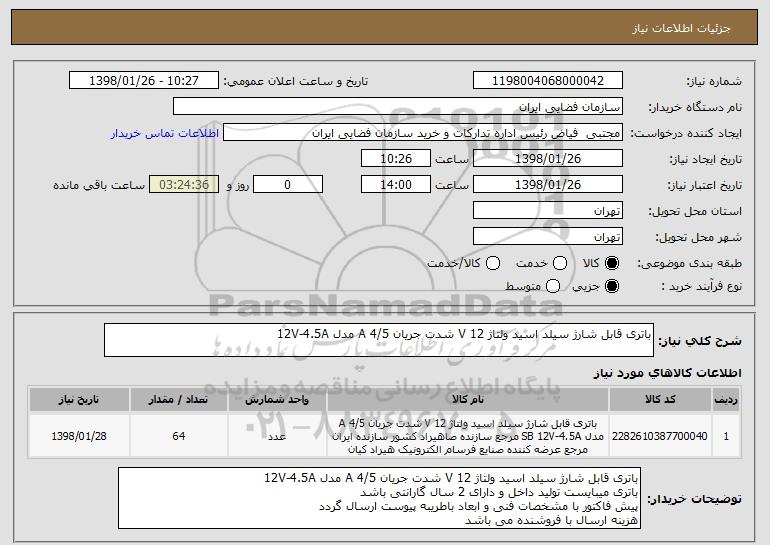Click the کد کالا column header
This screenshot has width=770, height=545.
(660, 400)
